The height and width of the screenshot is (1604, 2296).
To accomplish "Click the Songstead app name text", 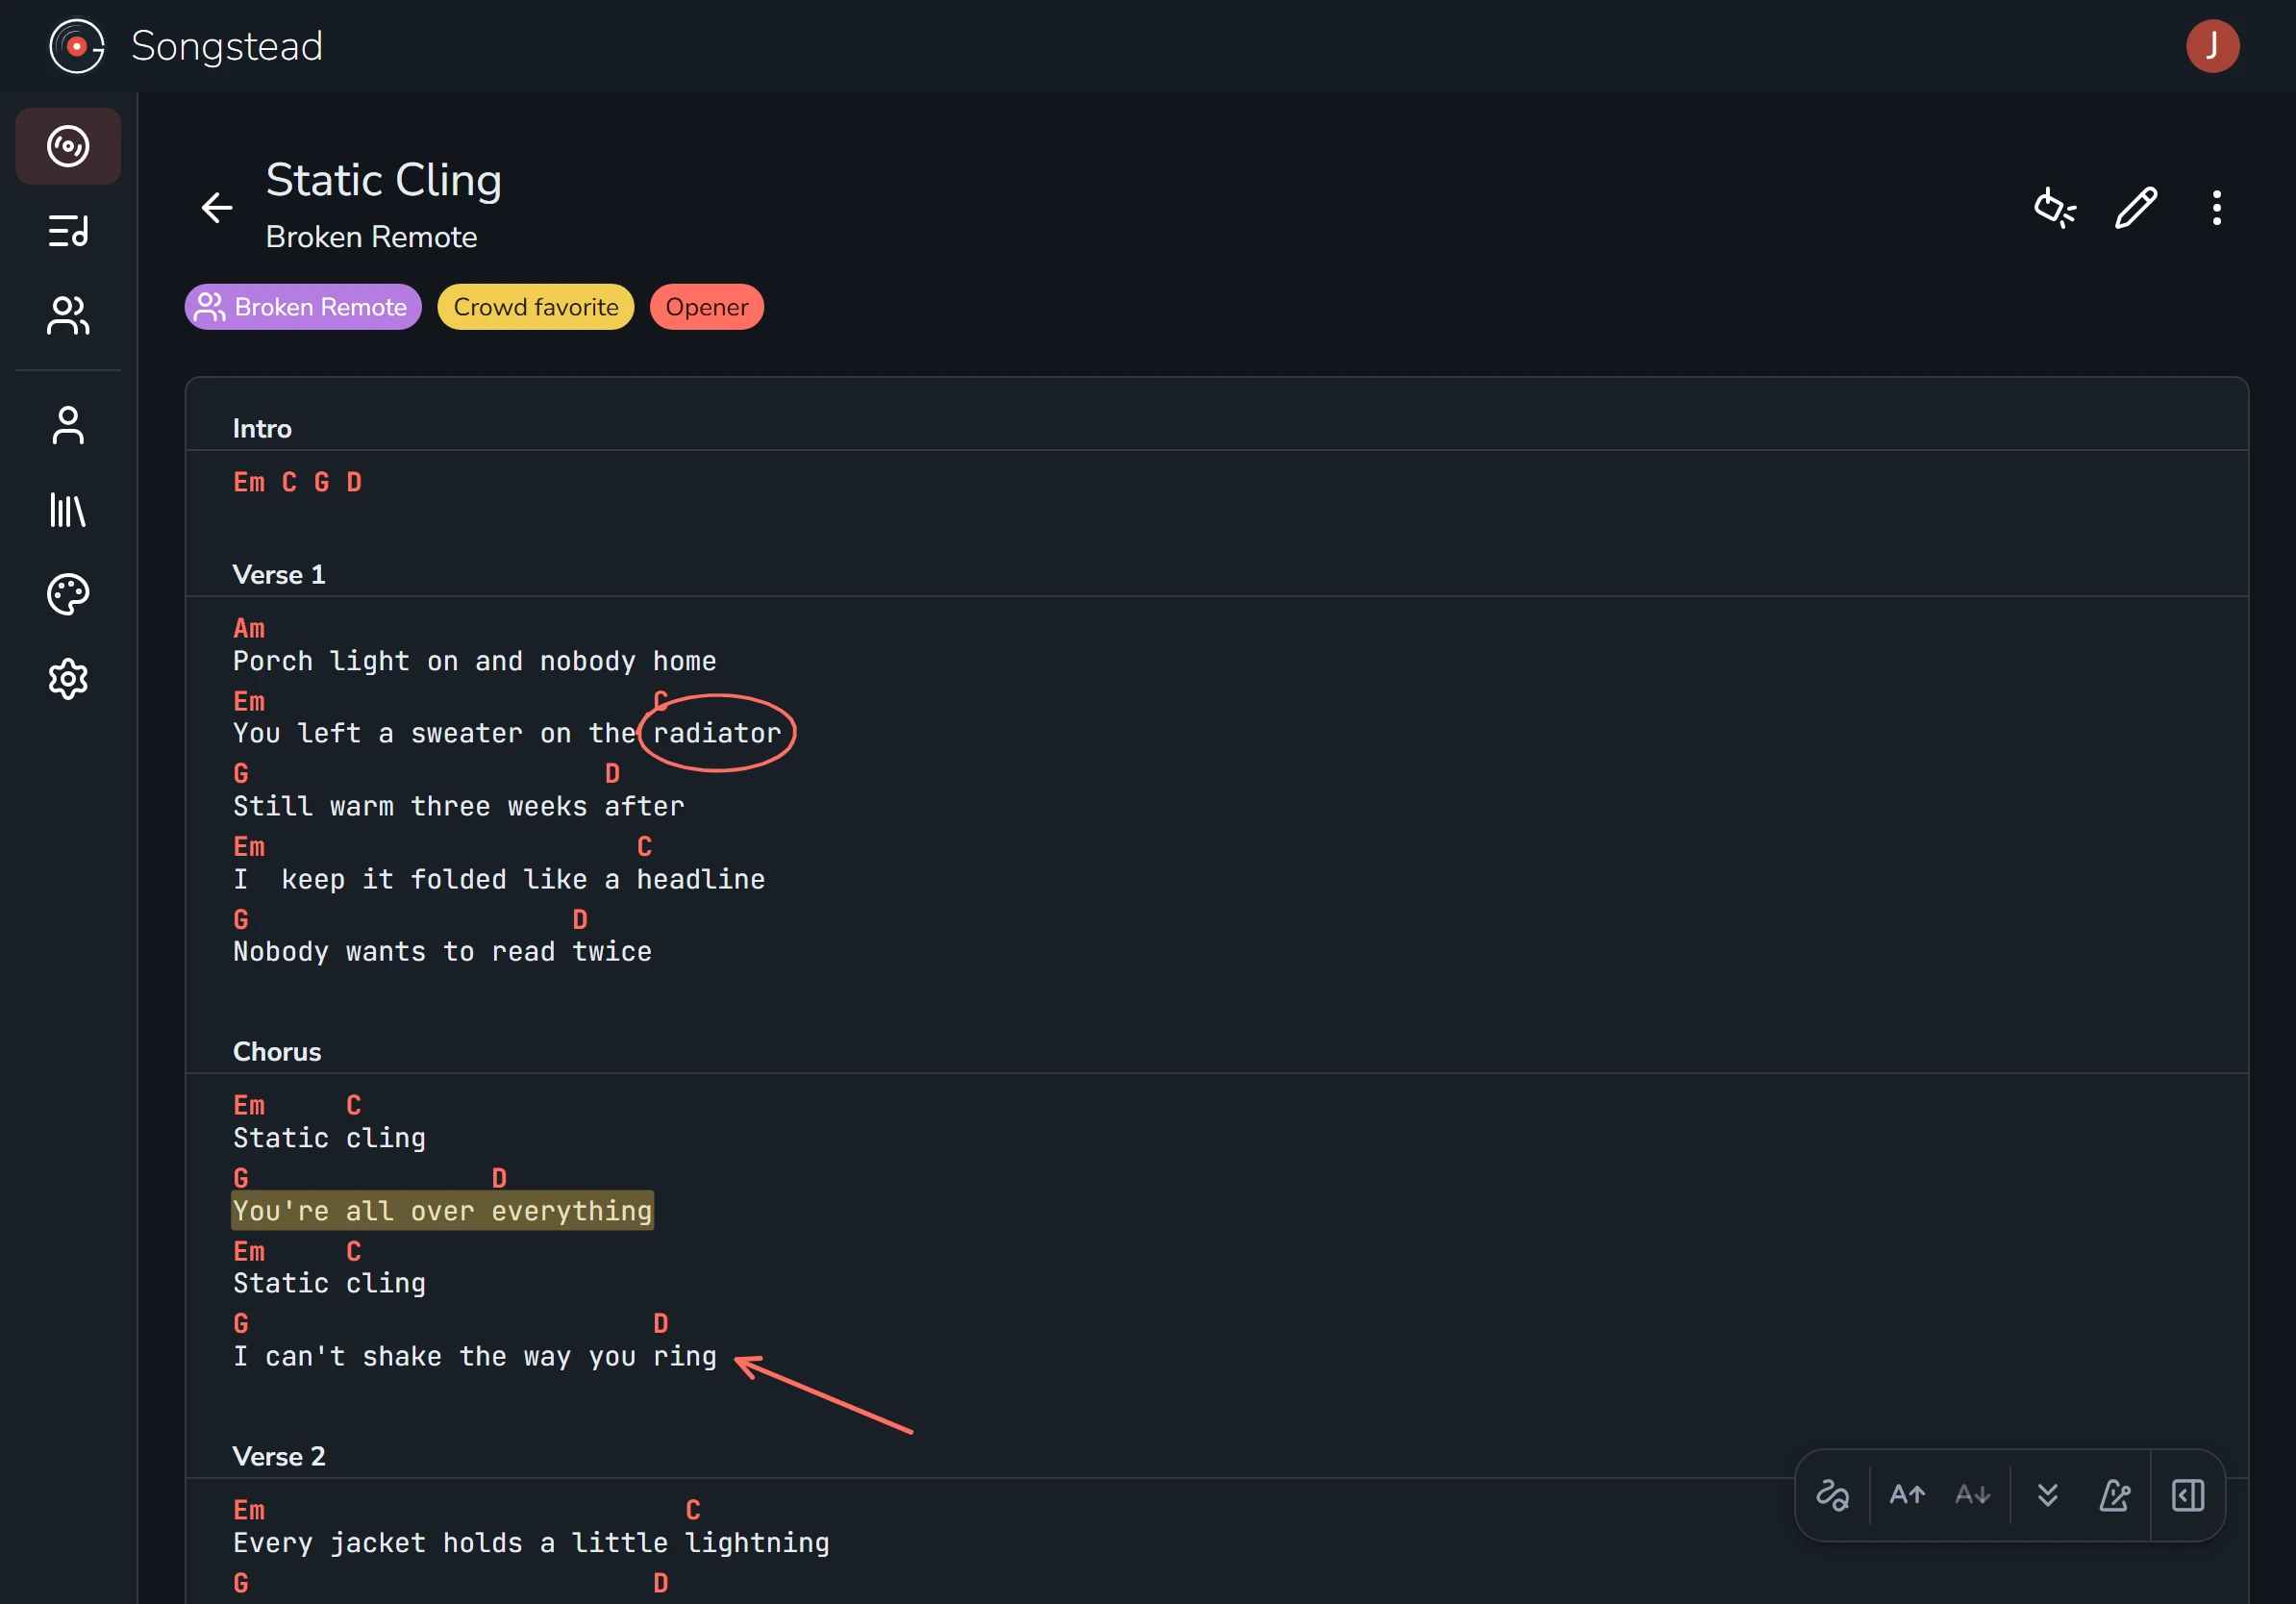I will pyautogui.click(x=227, y=46).
